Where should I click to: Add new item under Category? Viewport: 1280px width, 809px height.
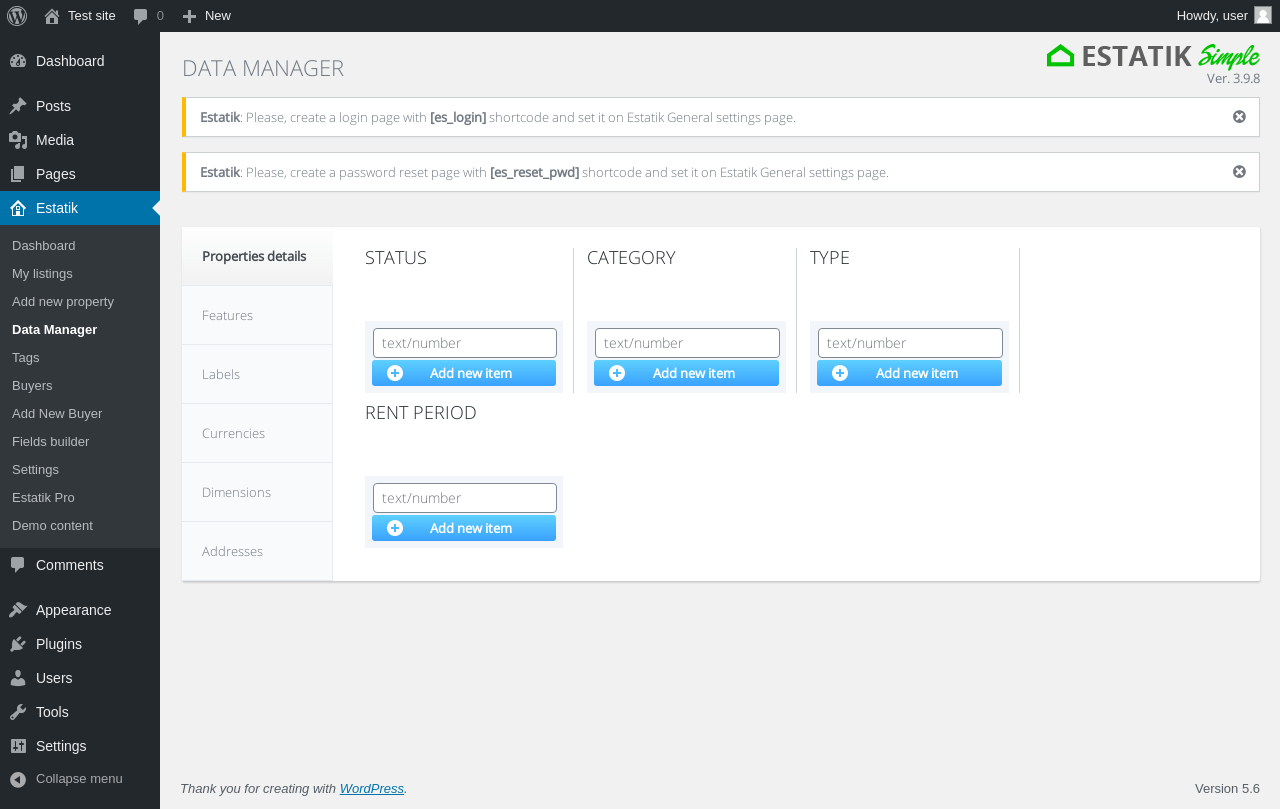click(686, 373)
